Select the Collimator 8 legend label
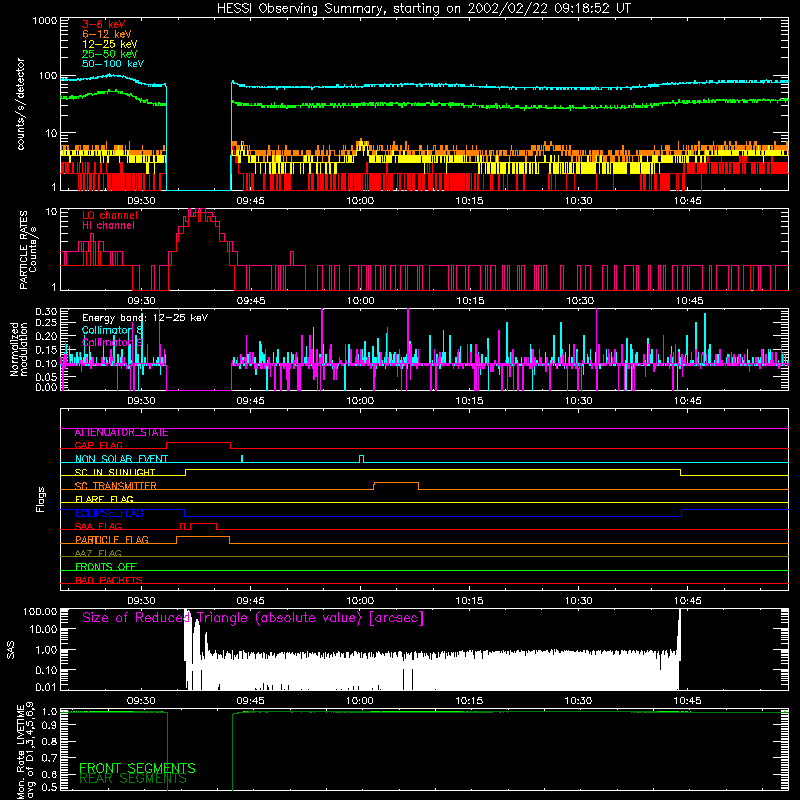 [112, 330]
